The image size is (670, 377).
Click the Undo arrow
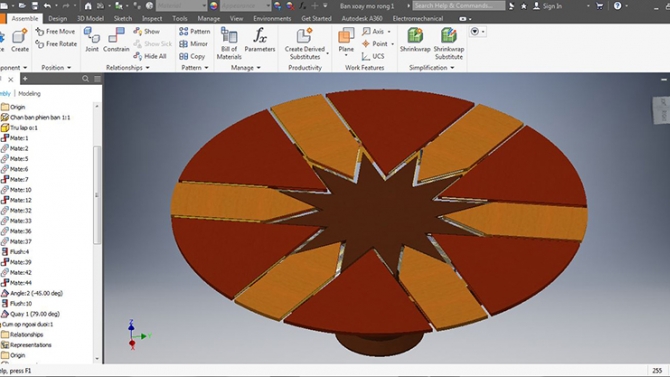pos(47,6)
